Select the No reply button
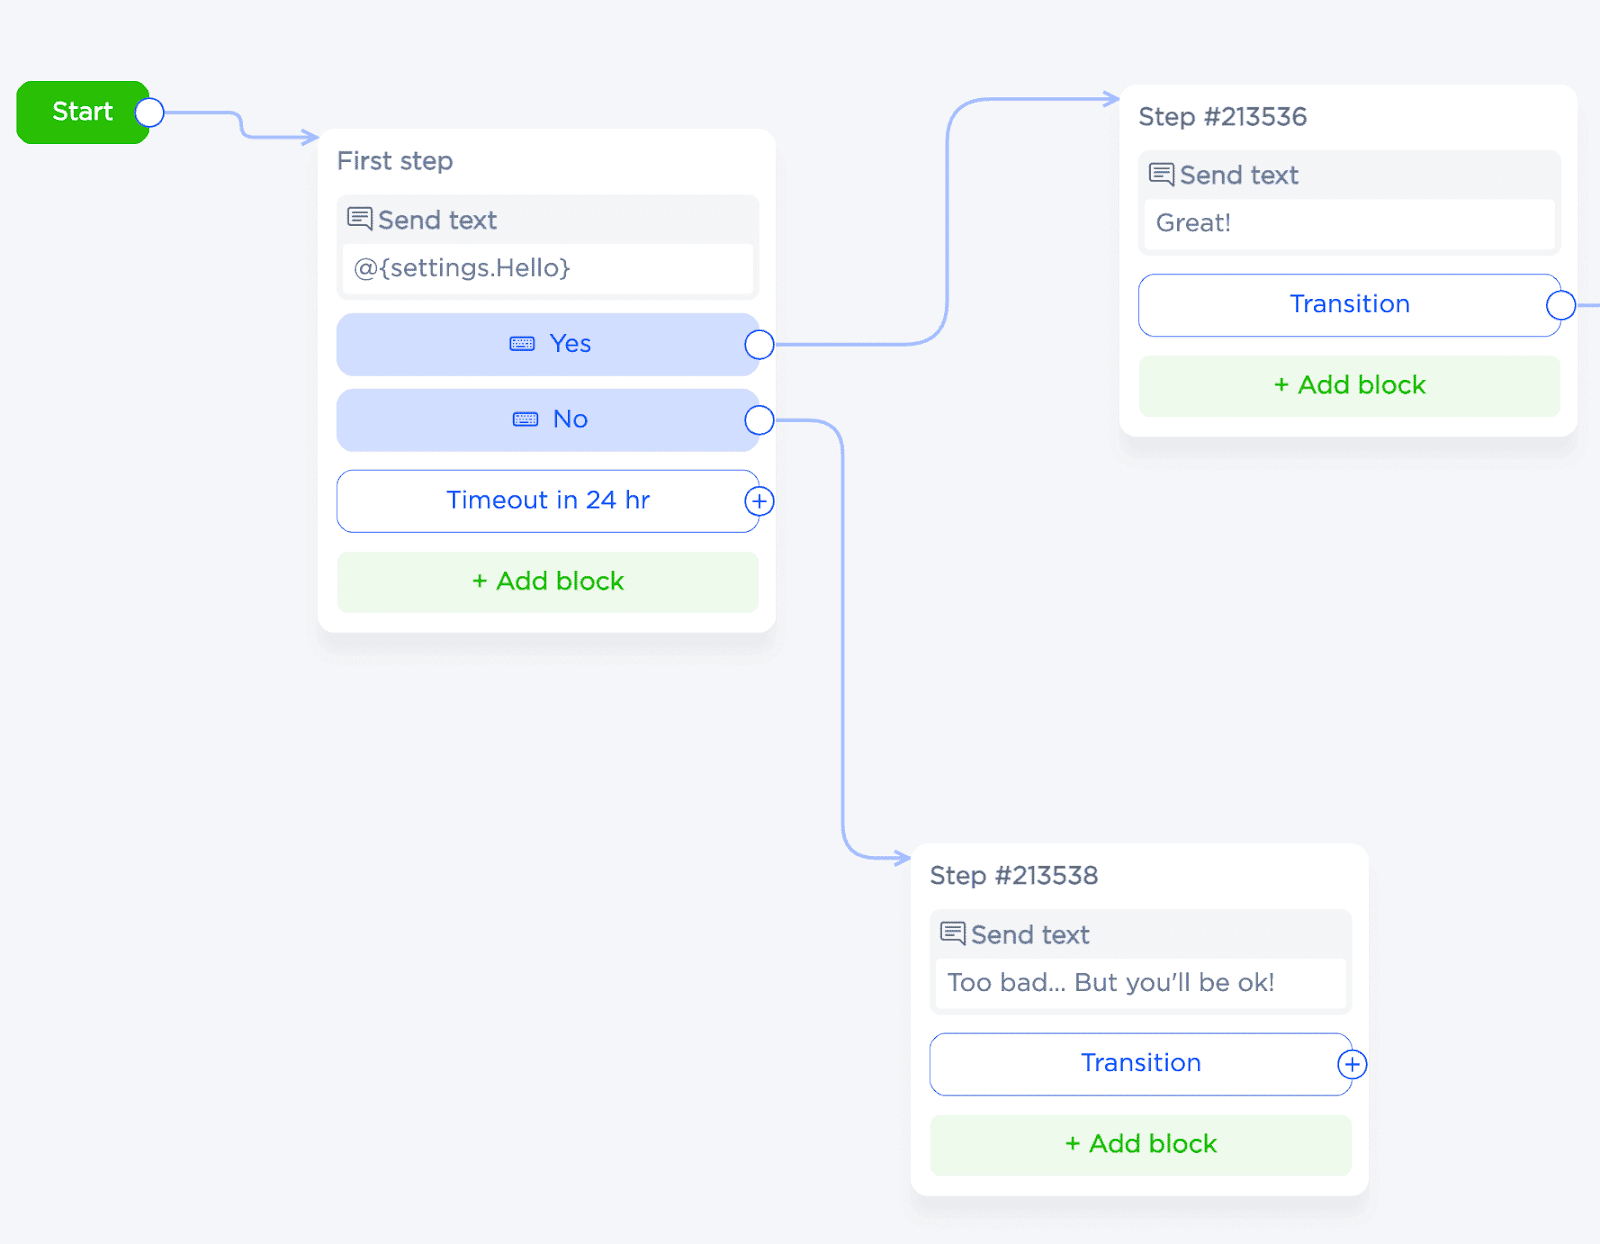The height and width of the screenshot is (1244, 1600). coord(547,420)
